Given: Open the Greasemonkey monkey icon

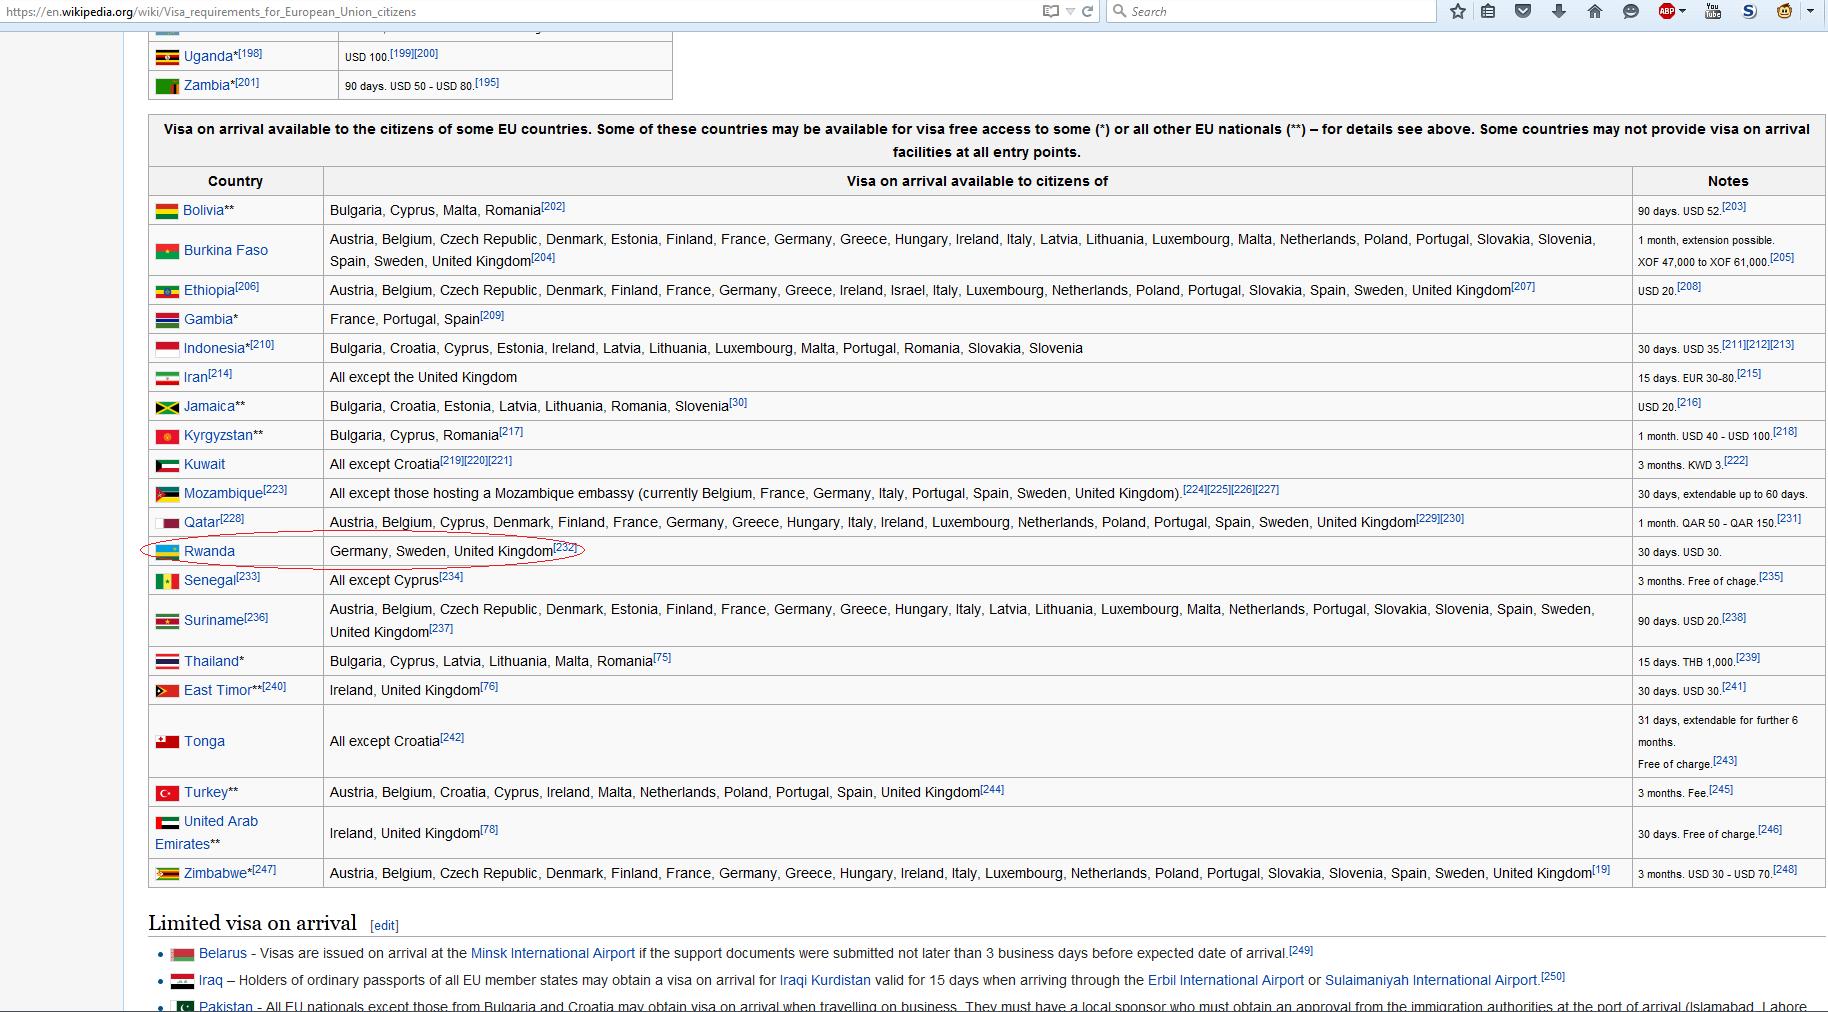Looking at the screenshot, I should 1785,12.
